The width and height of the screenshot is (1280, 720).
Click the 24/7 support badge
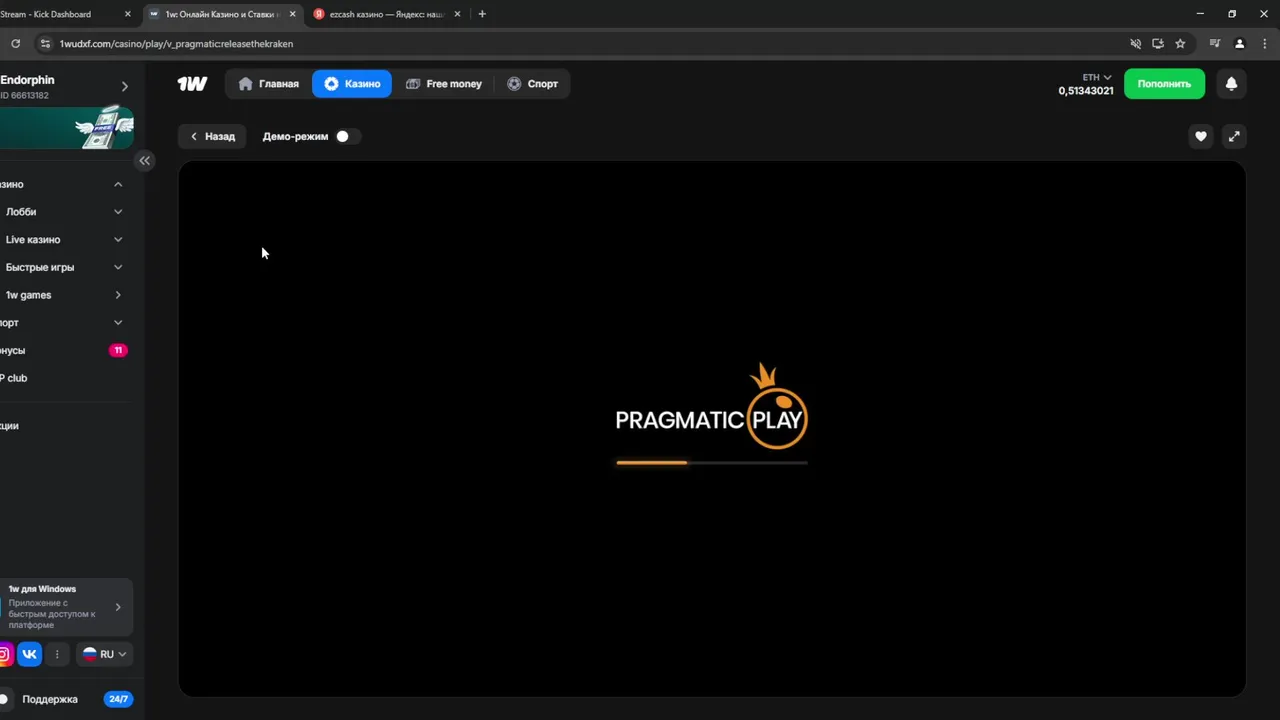(118, 699)
